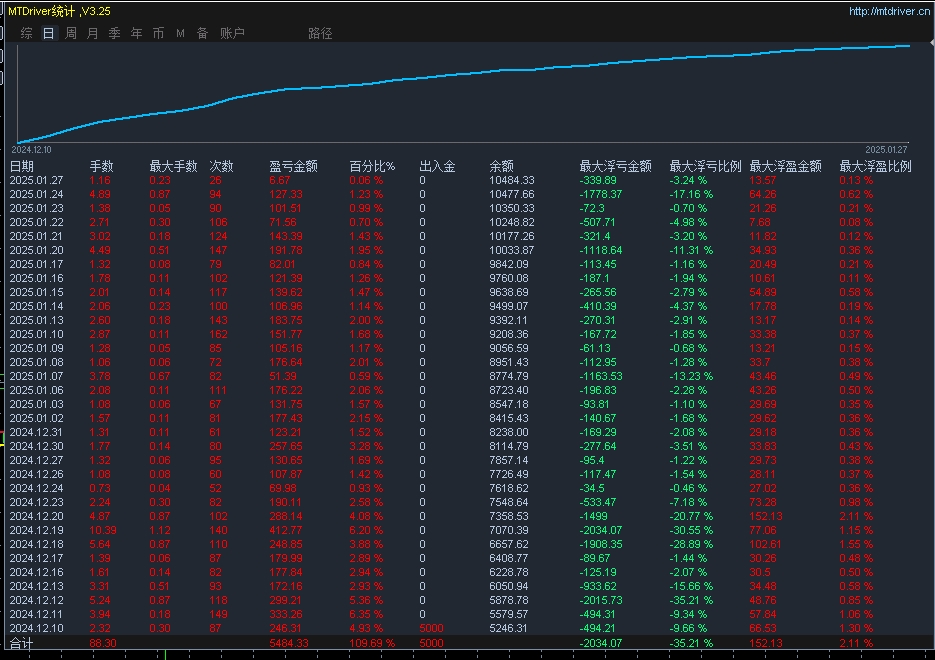Click the MTDriver统计 V3.25 title
Viewport: 935px width, 660px height.
[59, 11]
